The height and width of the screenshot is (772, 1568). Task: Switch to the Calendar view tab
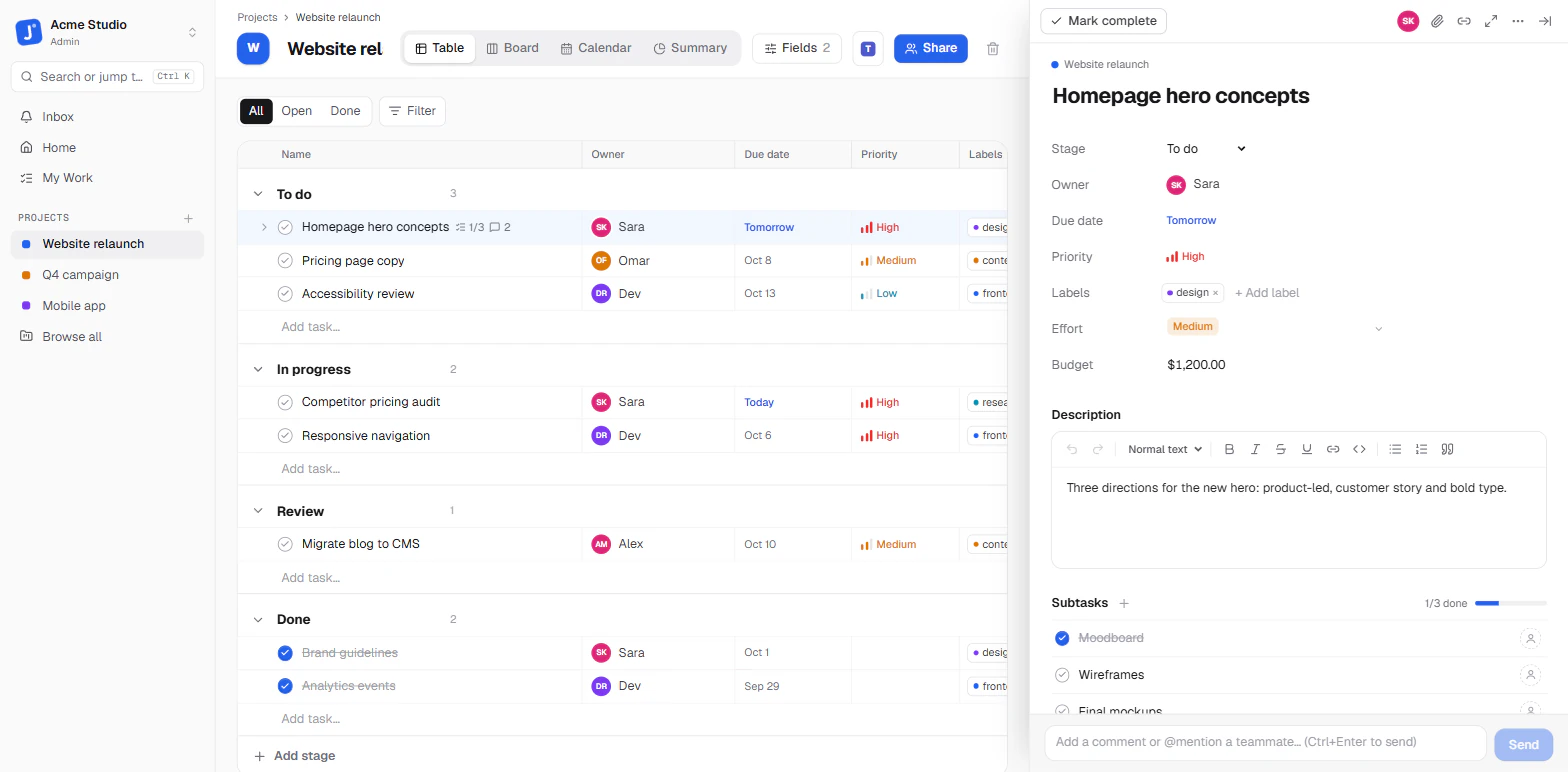pyautogui.click(x=596, y=48)
